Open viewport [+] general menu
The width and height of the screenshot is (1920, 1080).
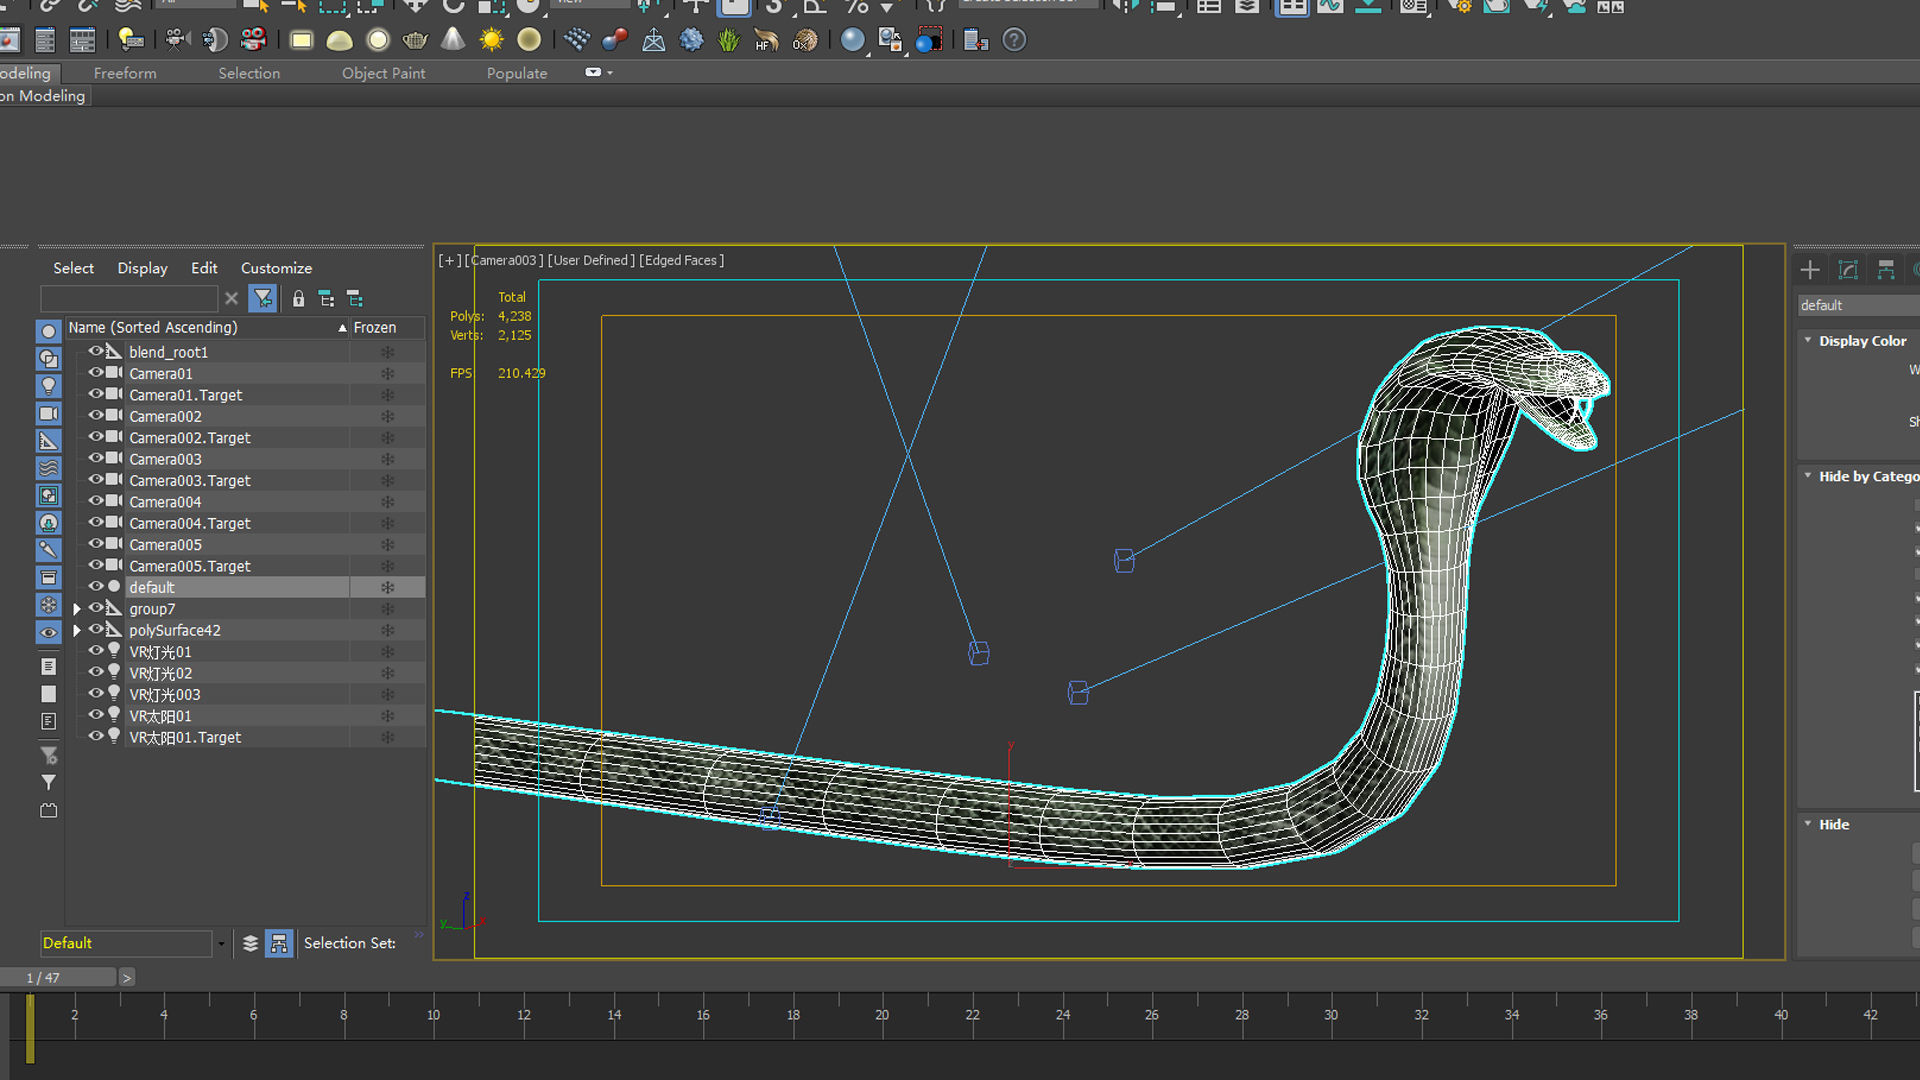450,260
